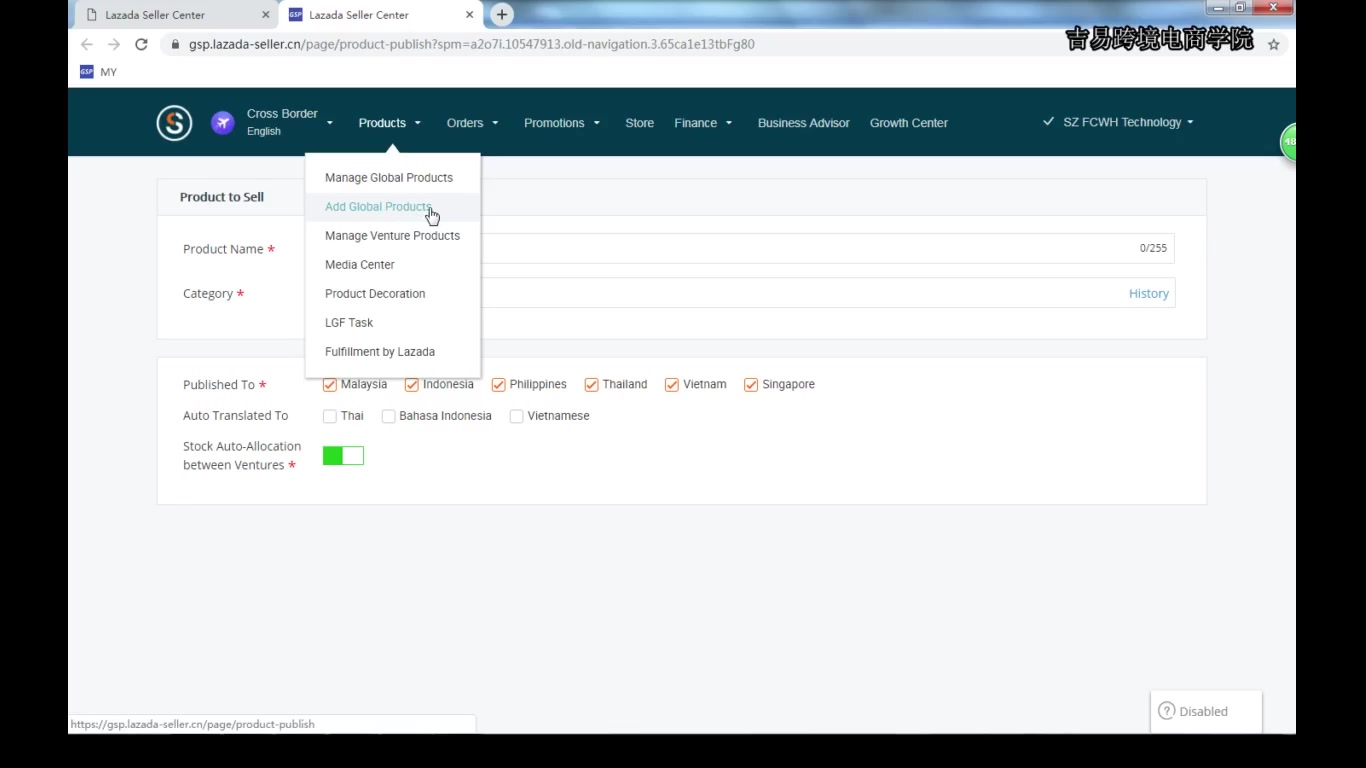Open Media Center from menu
This screenshot has height=768, width=1366.
point(393,265)
